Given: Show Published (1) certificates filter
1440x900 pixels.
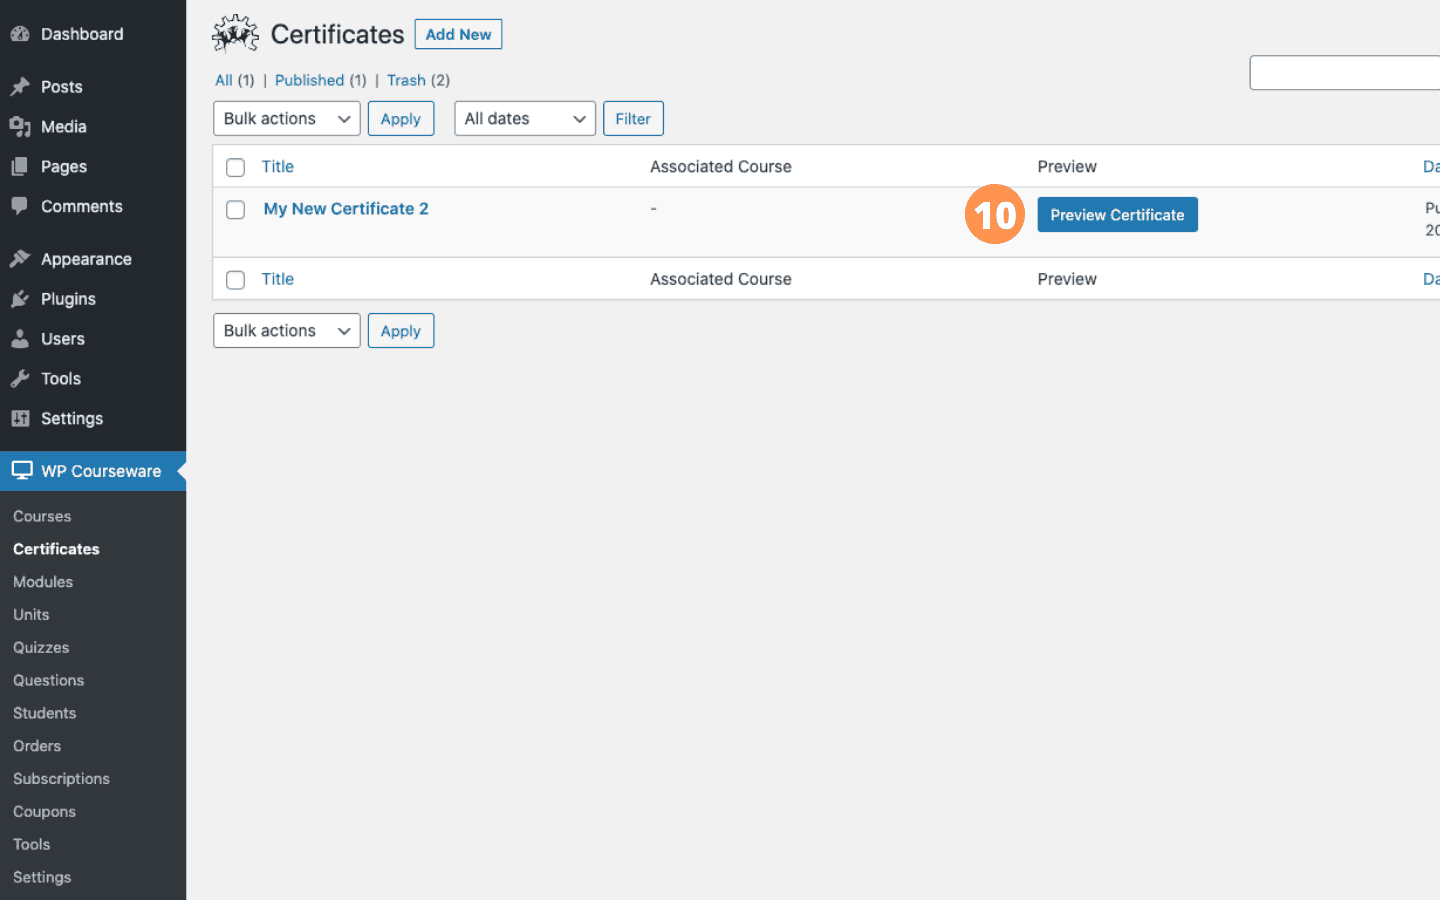Looking at the screenshot, I should [320, 80].
